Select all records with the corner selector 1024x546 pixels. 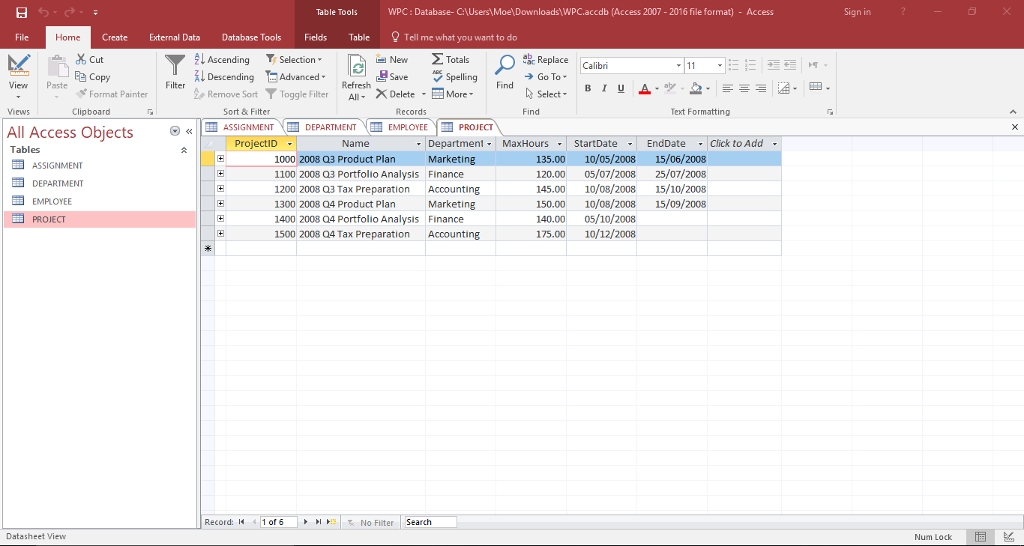pyautogui.click(x=208, y=144)
